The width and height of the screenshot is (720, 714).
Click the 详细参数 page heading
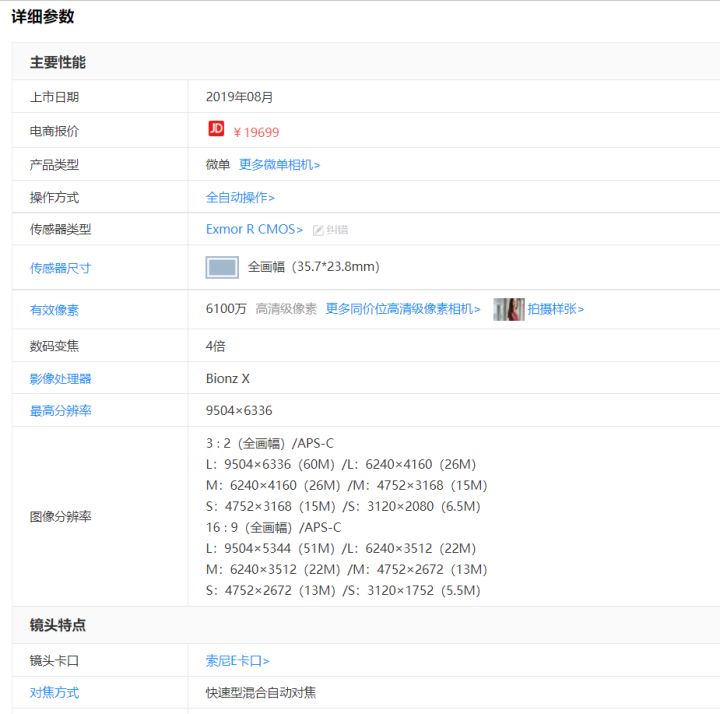point(43,17)
